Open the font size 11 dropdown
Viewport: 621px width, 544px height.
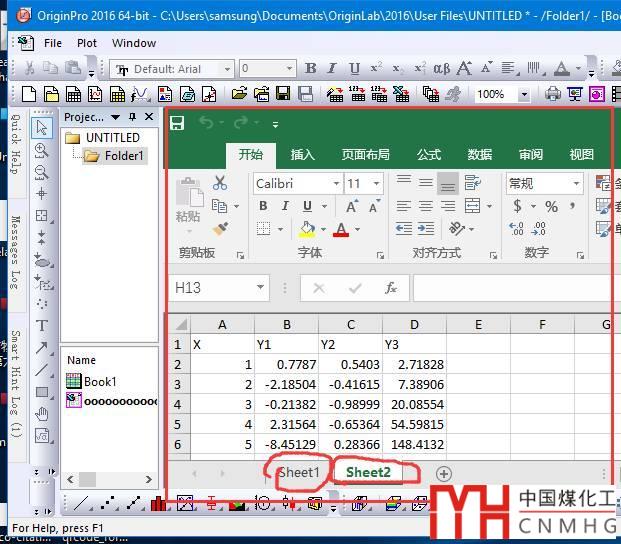click(376, 184)
